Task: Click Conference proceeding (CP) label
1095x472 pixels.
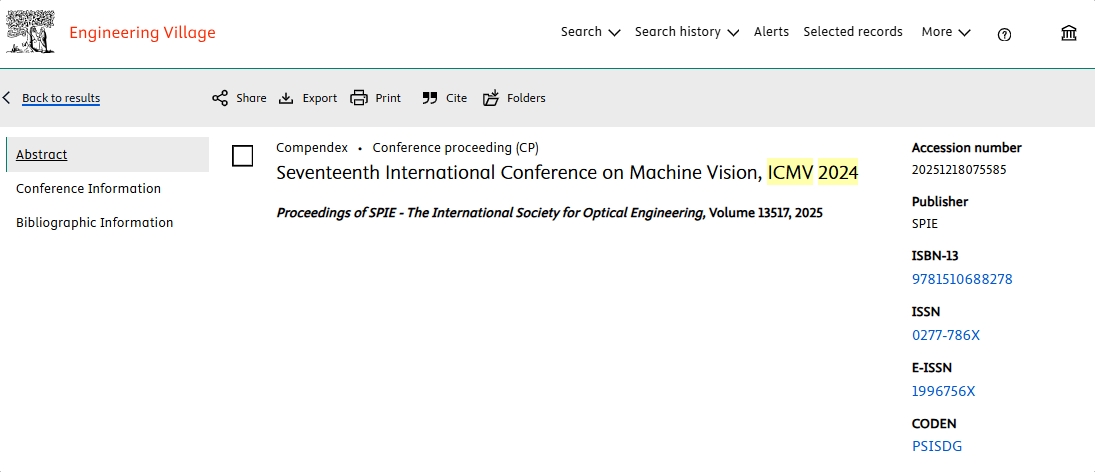Action: [x=455, y=148]
